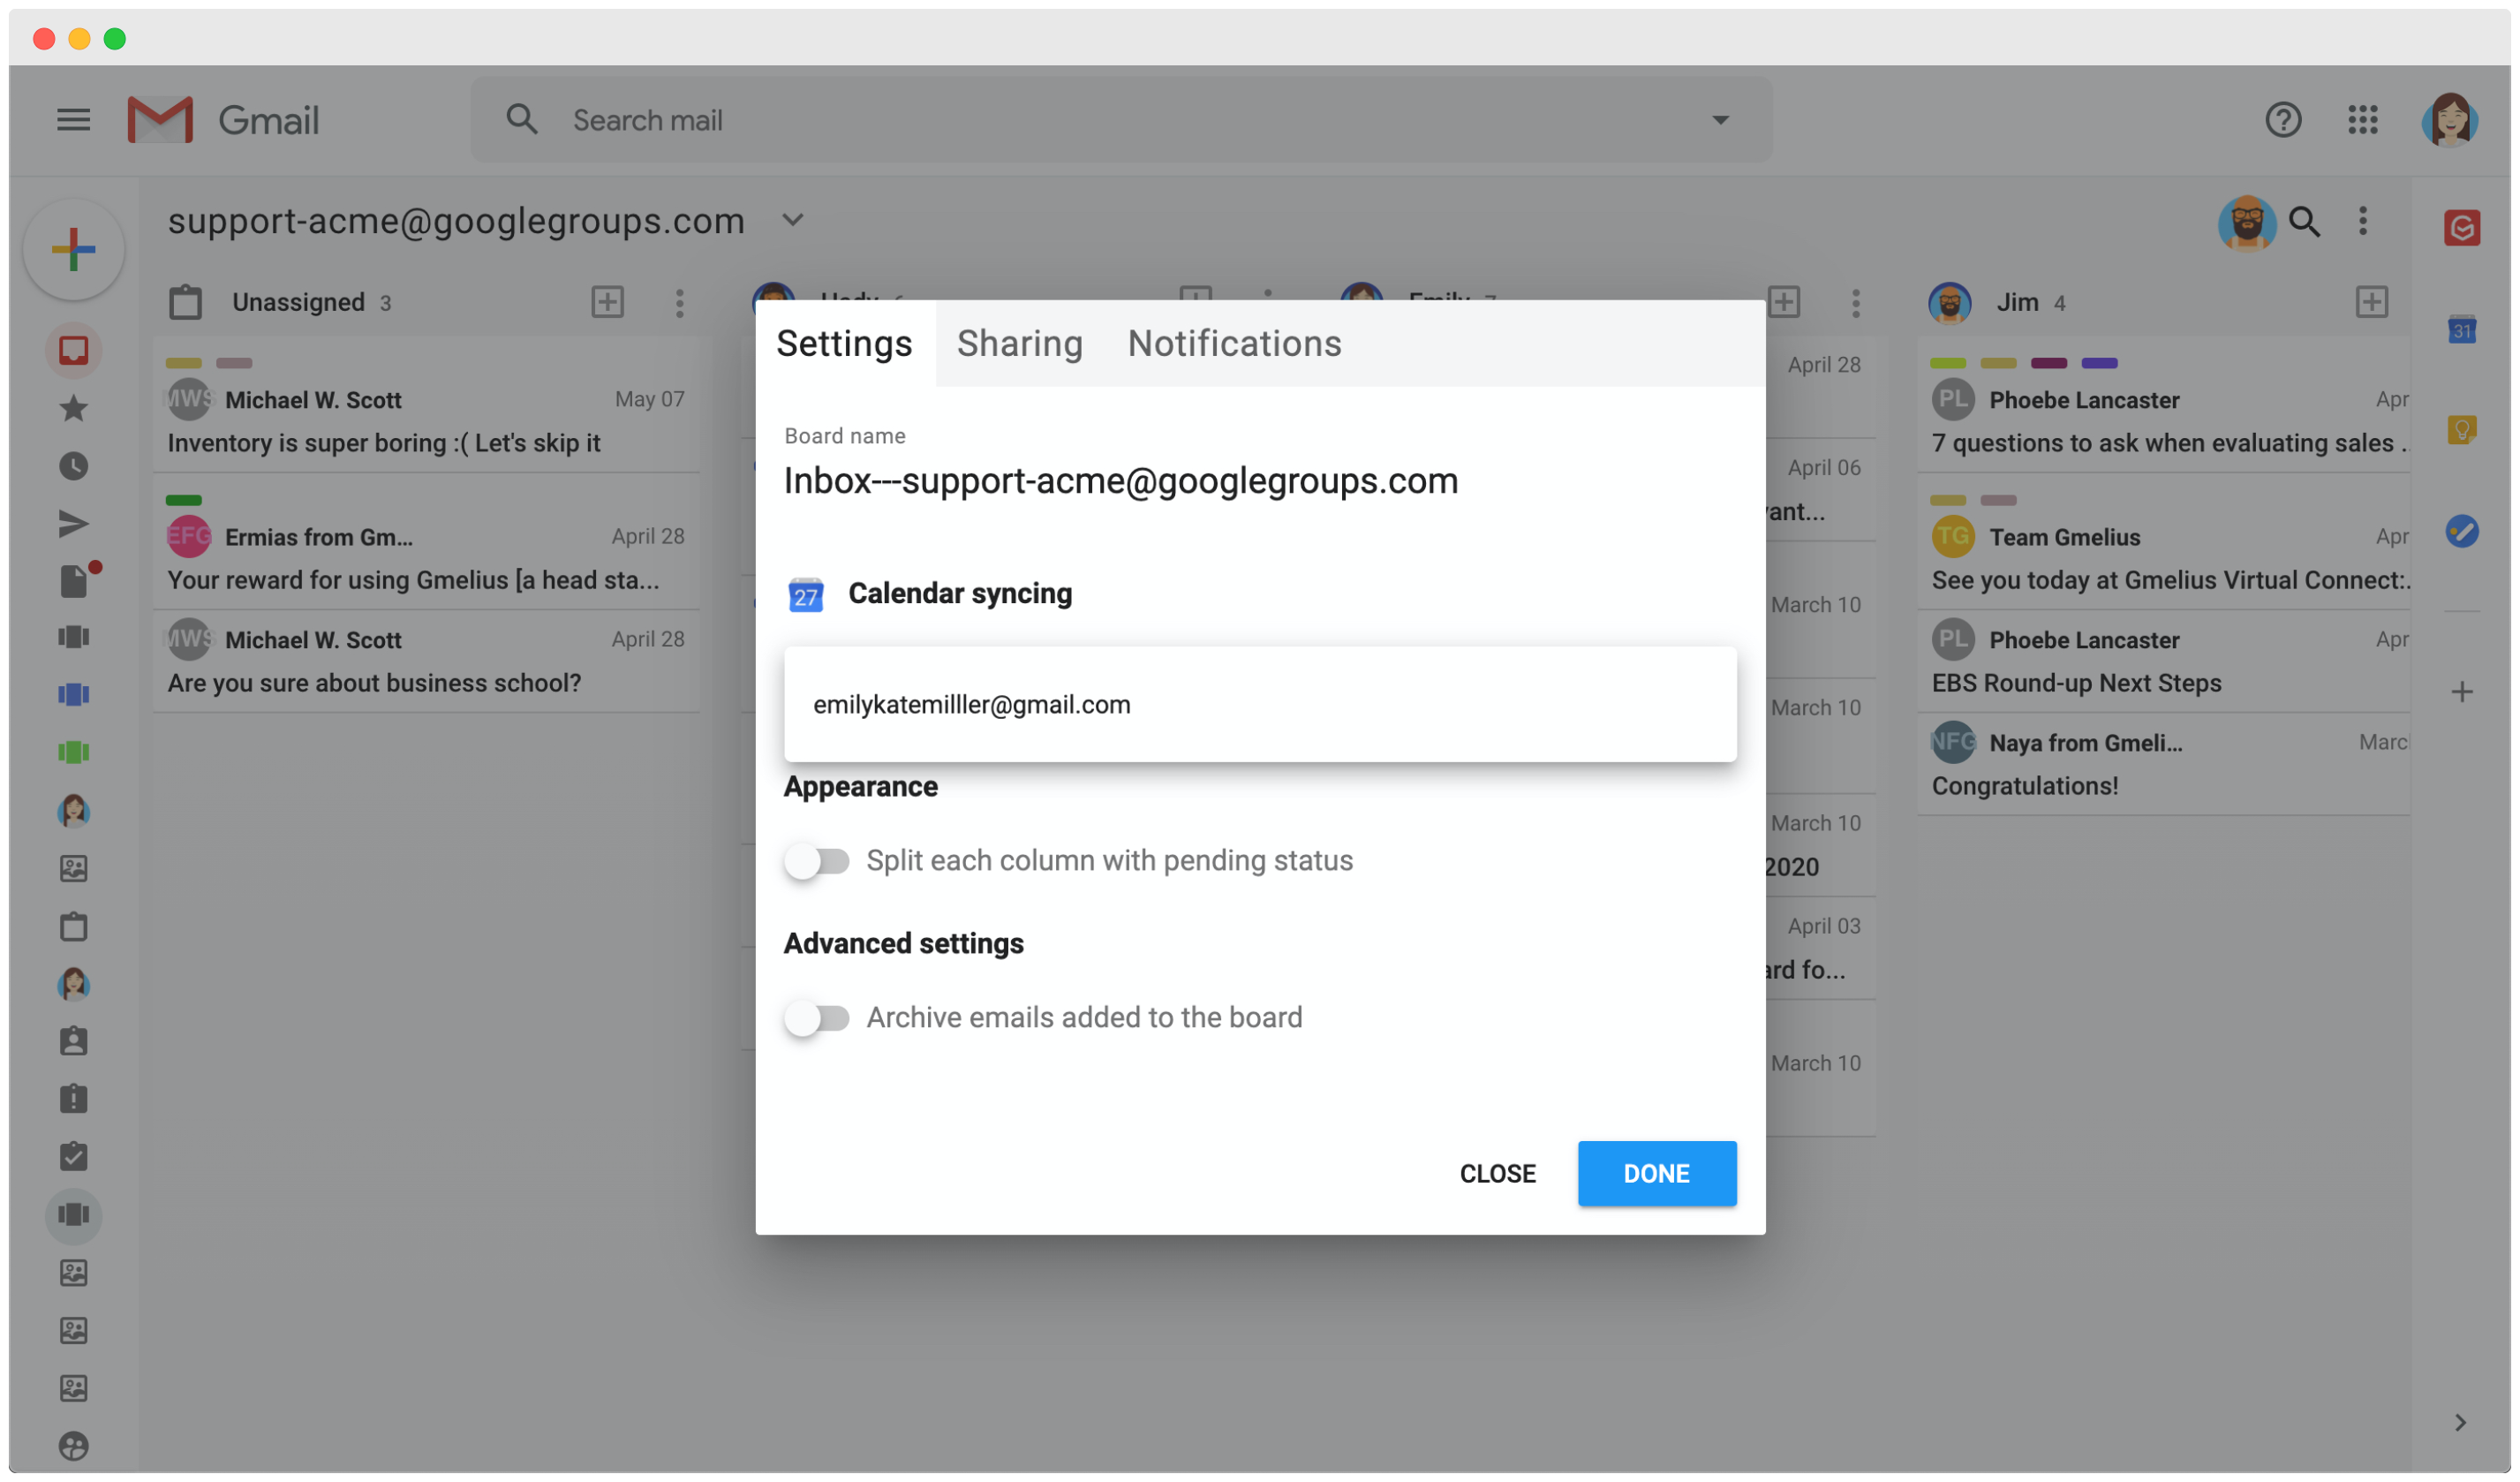
Task: Open Google Calendar in the side panel
Action: pyautogui.click(x=2461, y=329)
